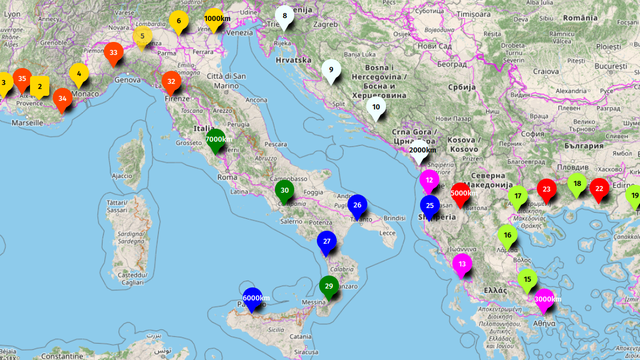Screen dimensions: 640x360
Task: Open the lime marker numbered 19
Action: point(633,198)
